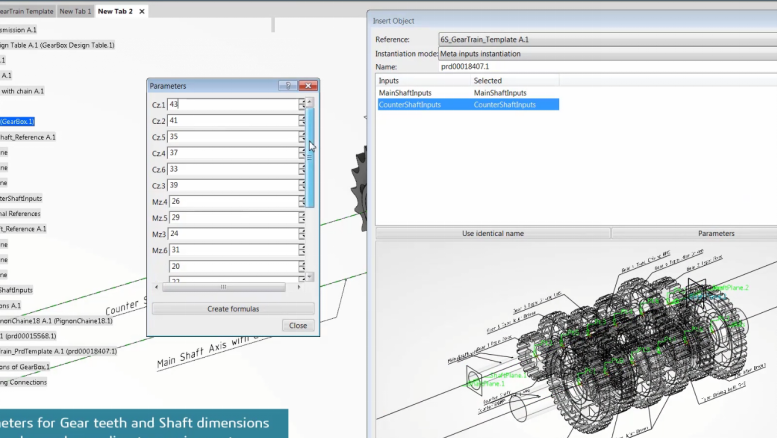
Task: Click the Cz.3 value field
Action: [233, 185]
